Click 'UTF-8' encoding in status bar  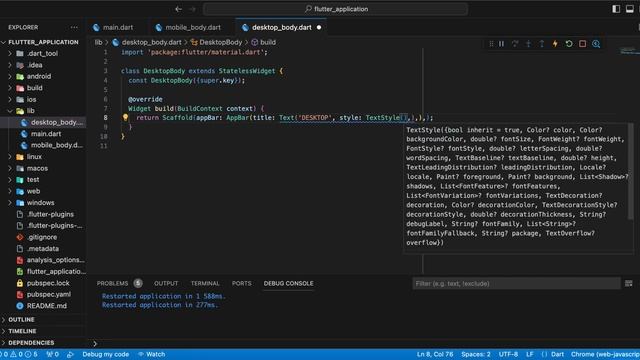click(x=508, y=354)
